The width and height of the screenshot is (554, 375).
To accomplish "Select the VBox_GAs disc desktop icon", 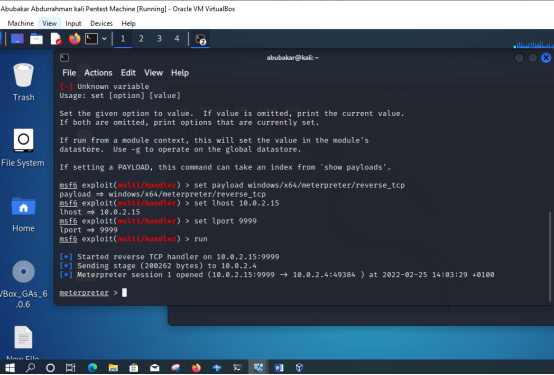I will click(x=23, y=284).
